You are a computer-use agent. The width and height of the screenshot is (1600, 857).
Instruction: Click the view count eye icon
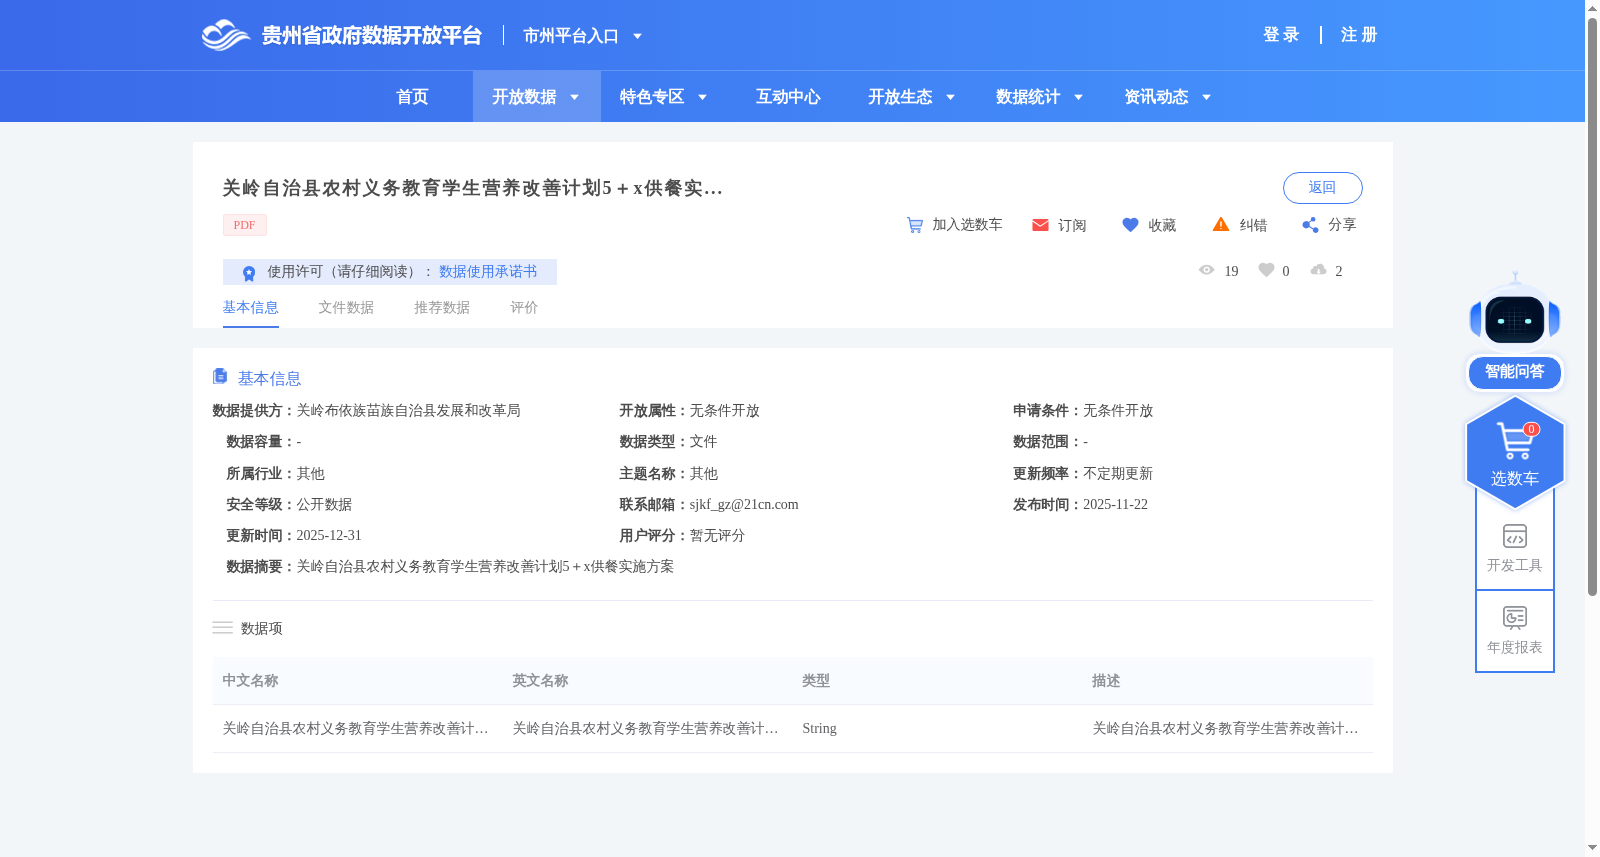point(1206,270)
